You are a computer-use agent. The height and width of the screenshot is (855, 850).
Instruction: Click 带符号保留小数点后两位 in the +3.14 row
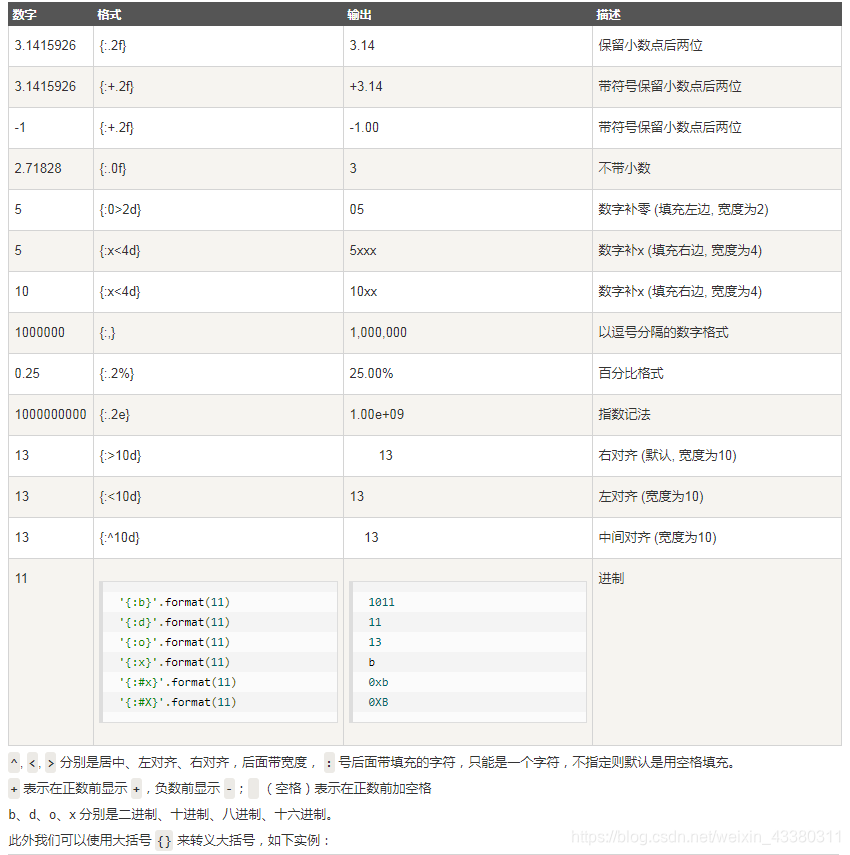(x=670, y=86)
